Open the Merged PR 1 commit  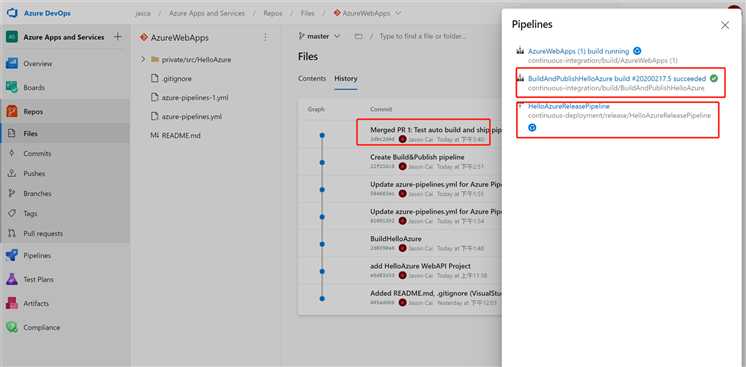tap(435, 129)
